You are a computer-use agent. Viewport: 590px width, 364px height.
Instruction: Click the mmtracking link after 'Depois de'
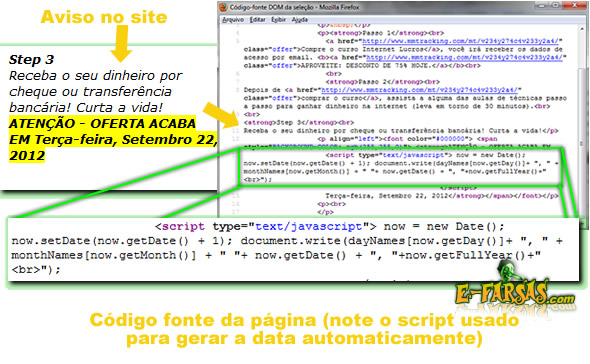pyautogui.click(x=419, y=90)
